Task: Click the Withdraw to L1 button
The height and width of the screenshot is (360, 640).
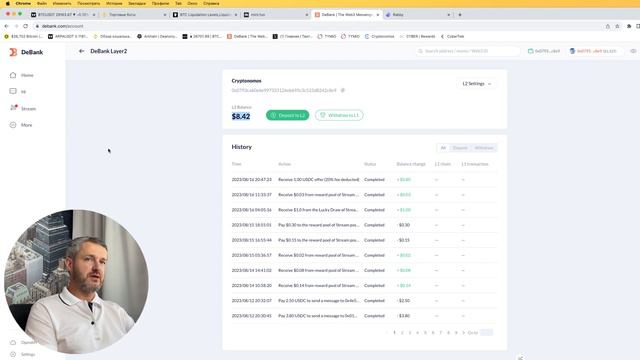Action: click(339, 115)
